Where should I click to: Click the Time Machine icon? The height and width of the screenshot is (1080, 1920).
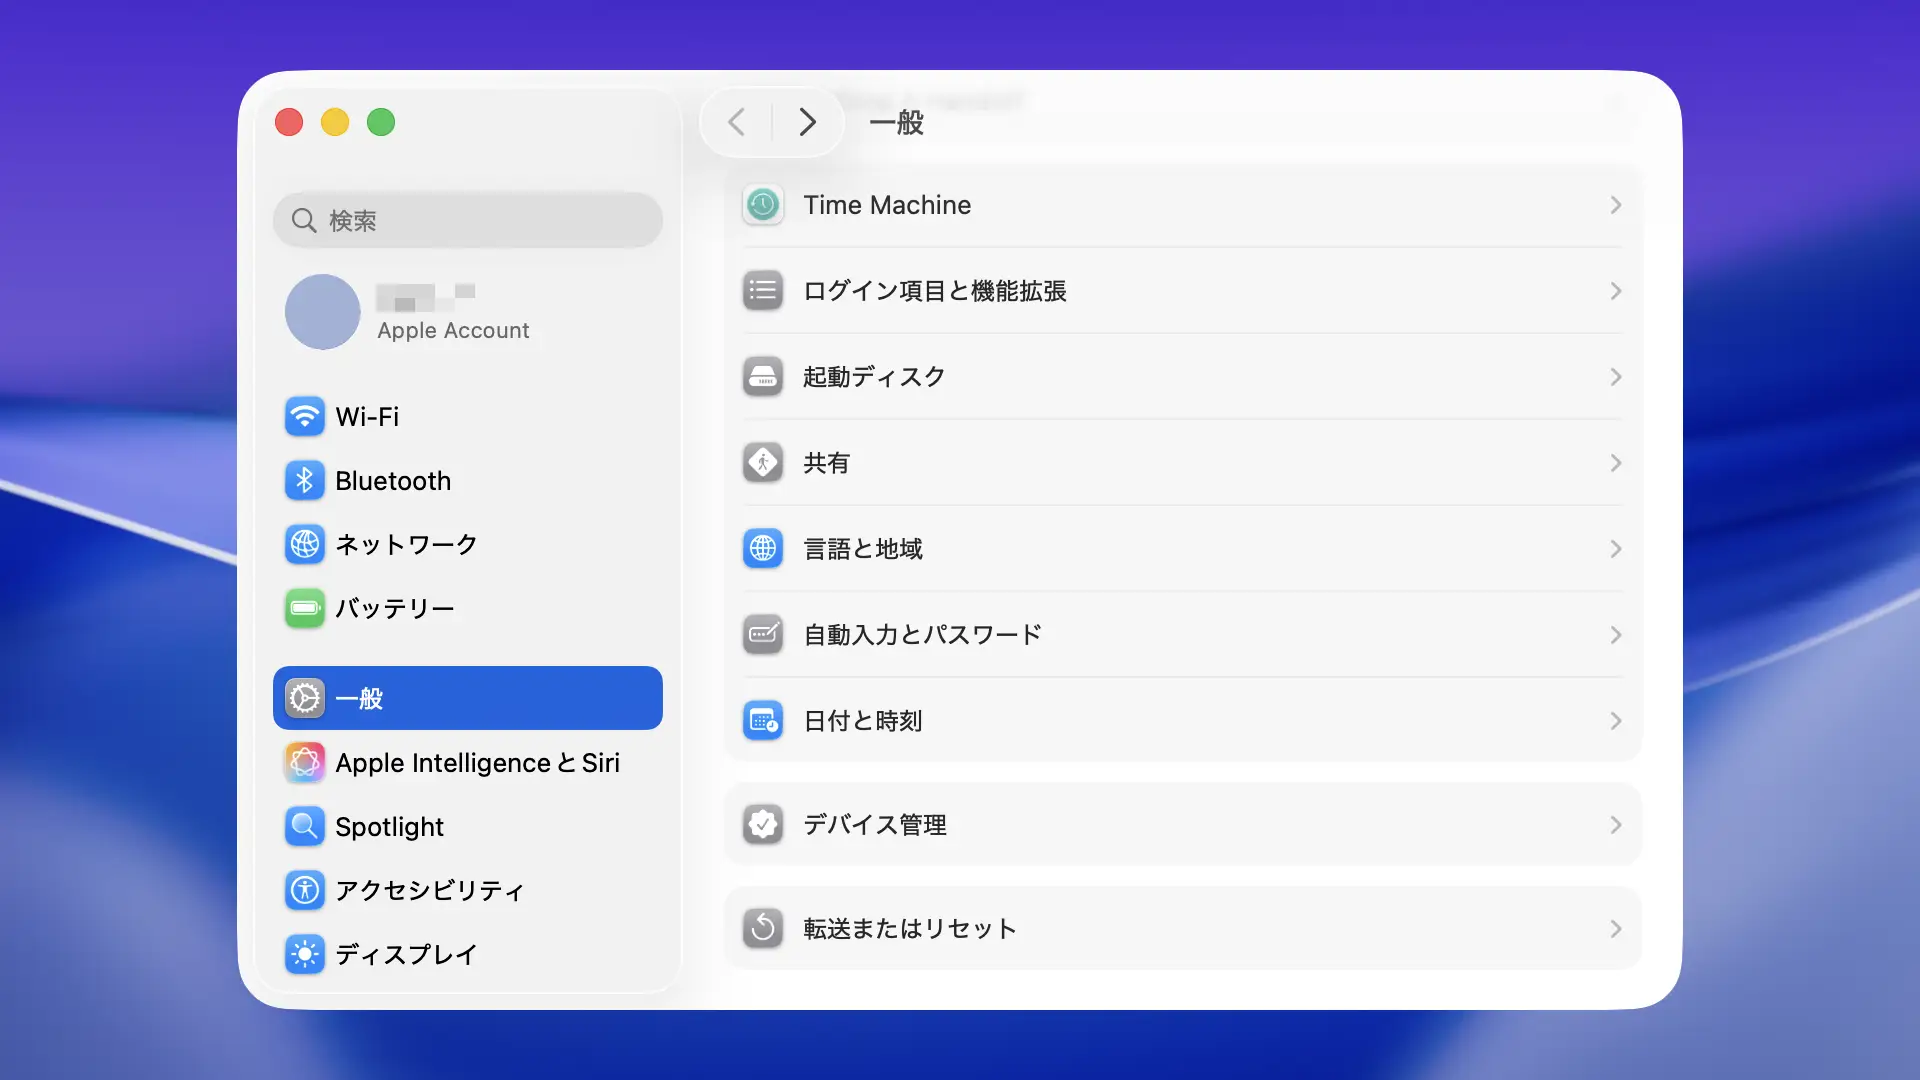[763, 205]
